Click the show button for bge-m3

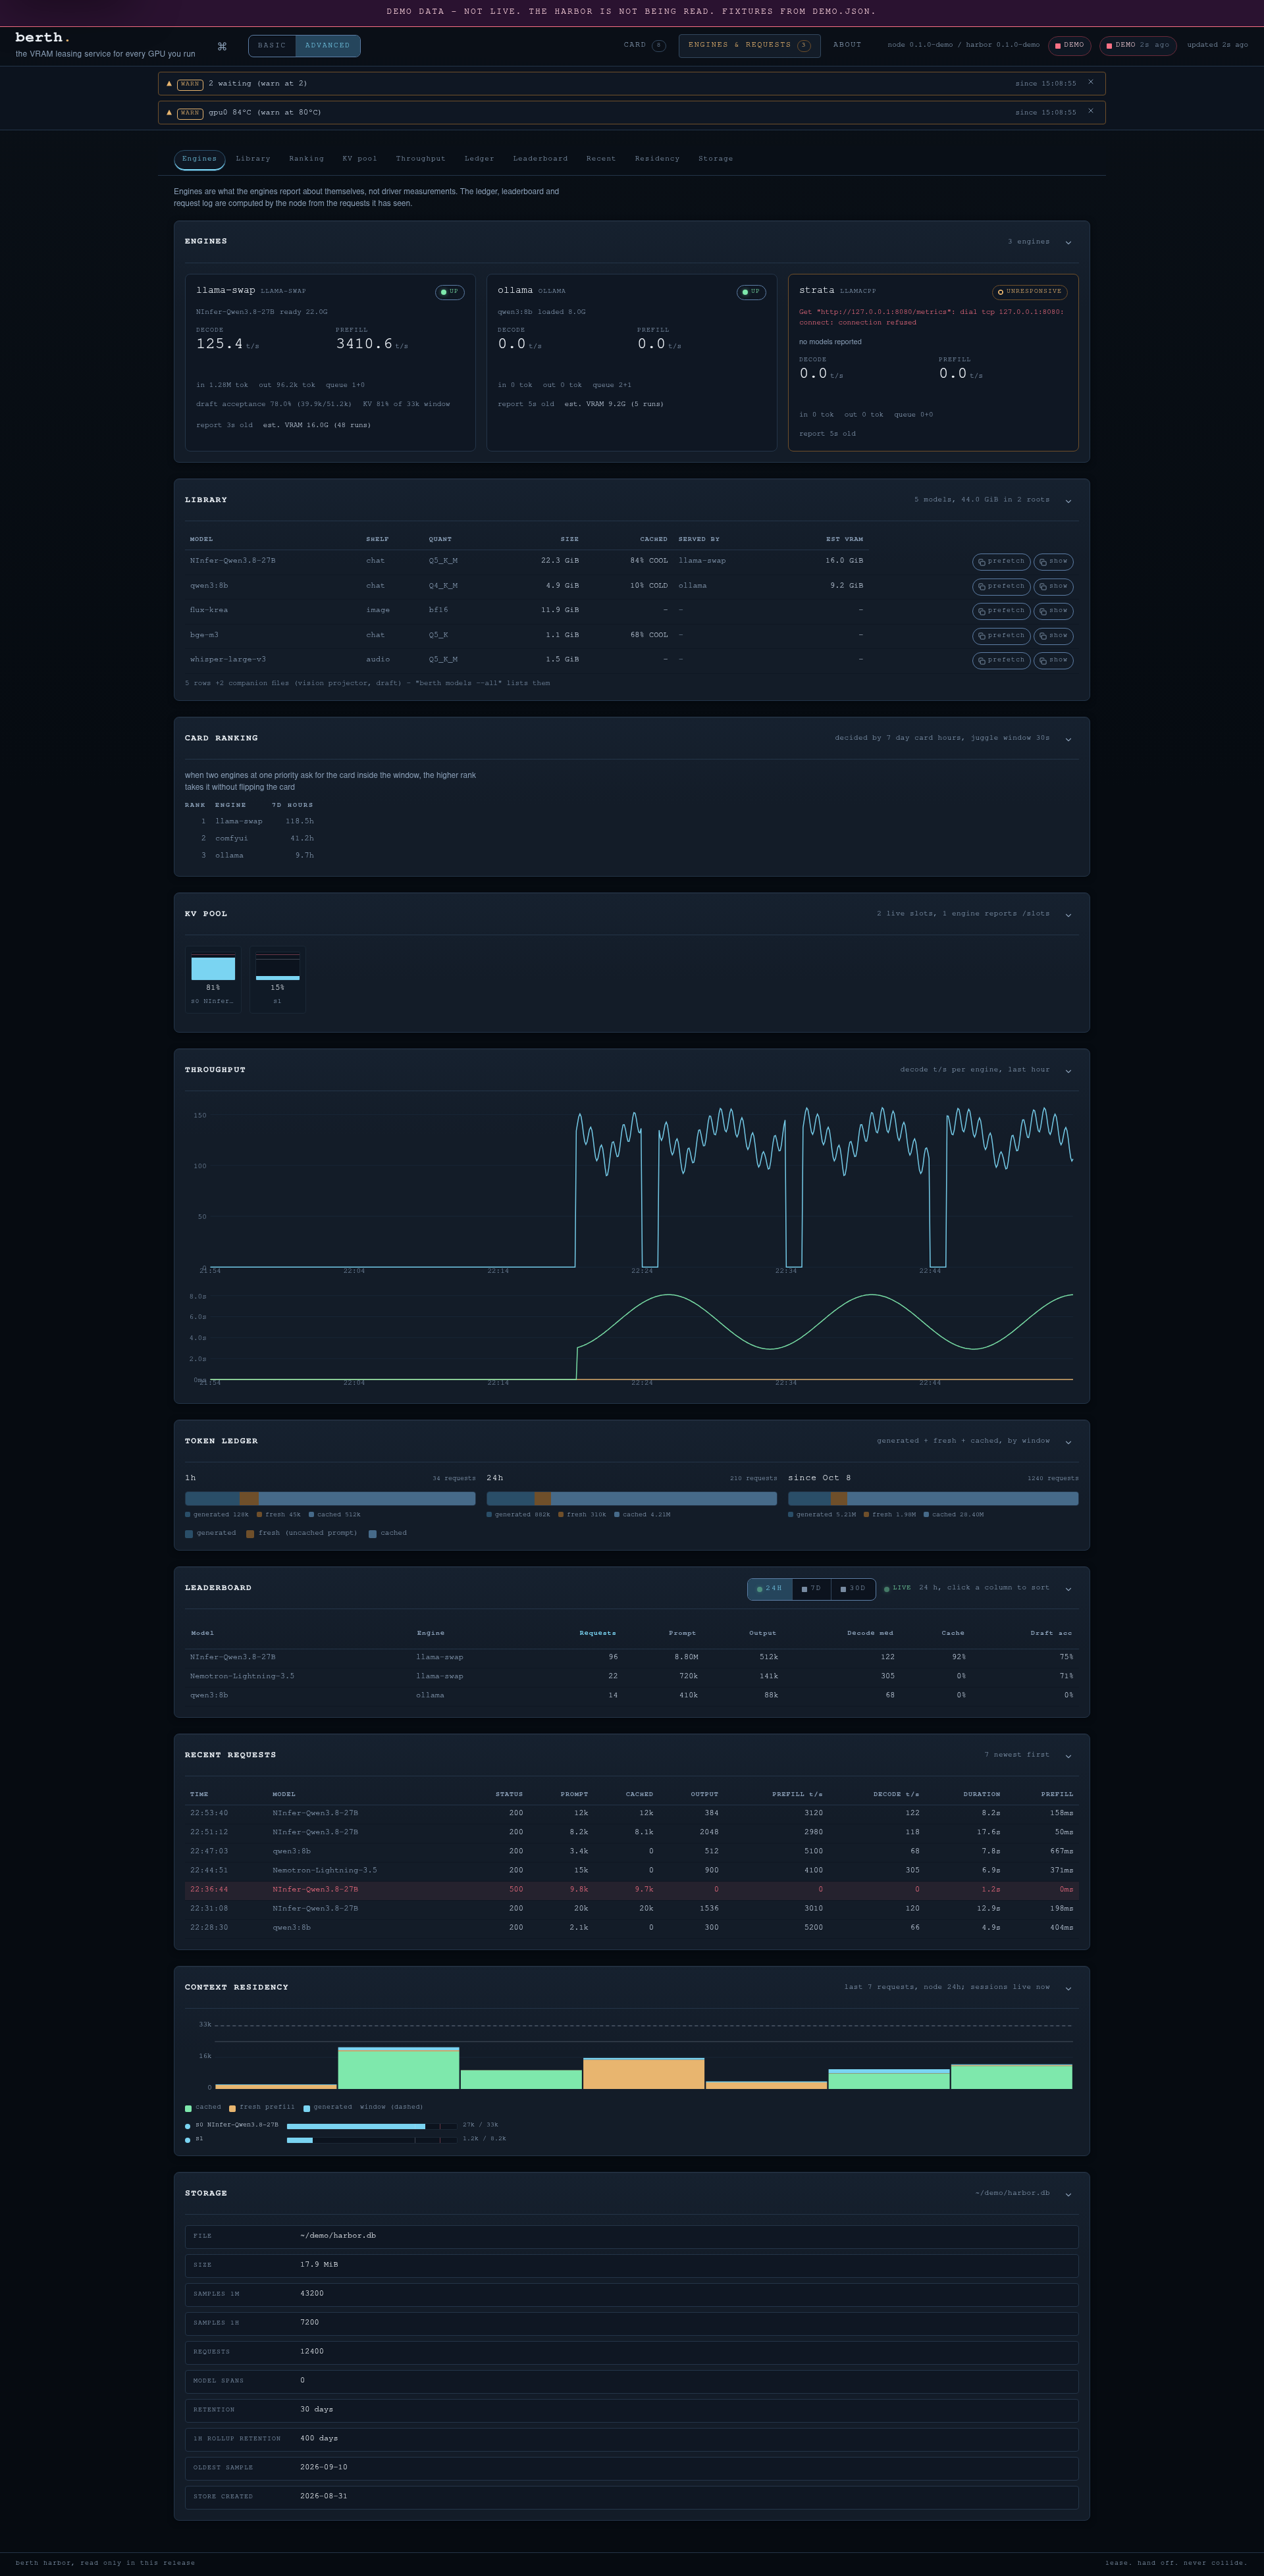pos(1053,636)
